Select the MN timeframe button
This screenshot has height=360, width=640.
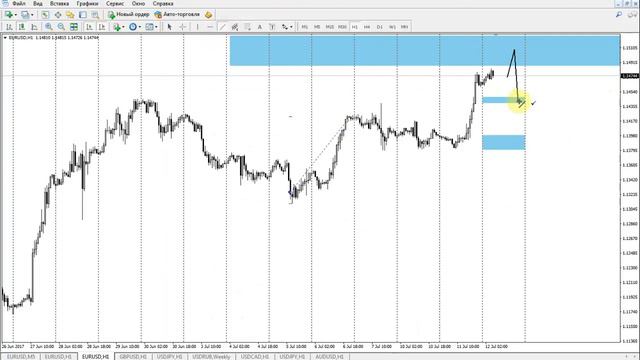point(404,27)
